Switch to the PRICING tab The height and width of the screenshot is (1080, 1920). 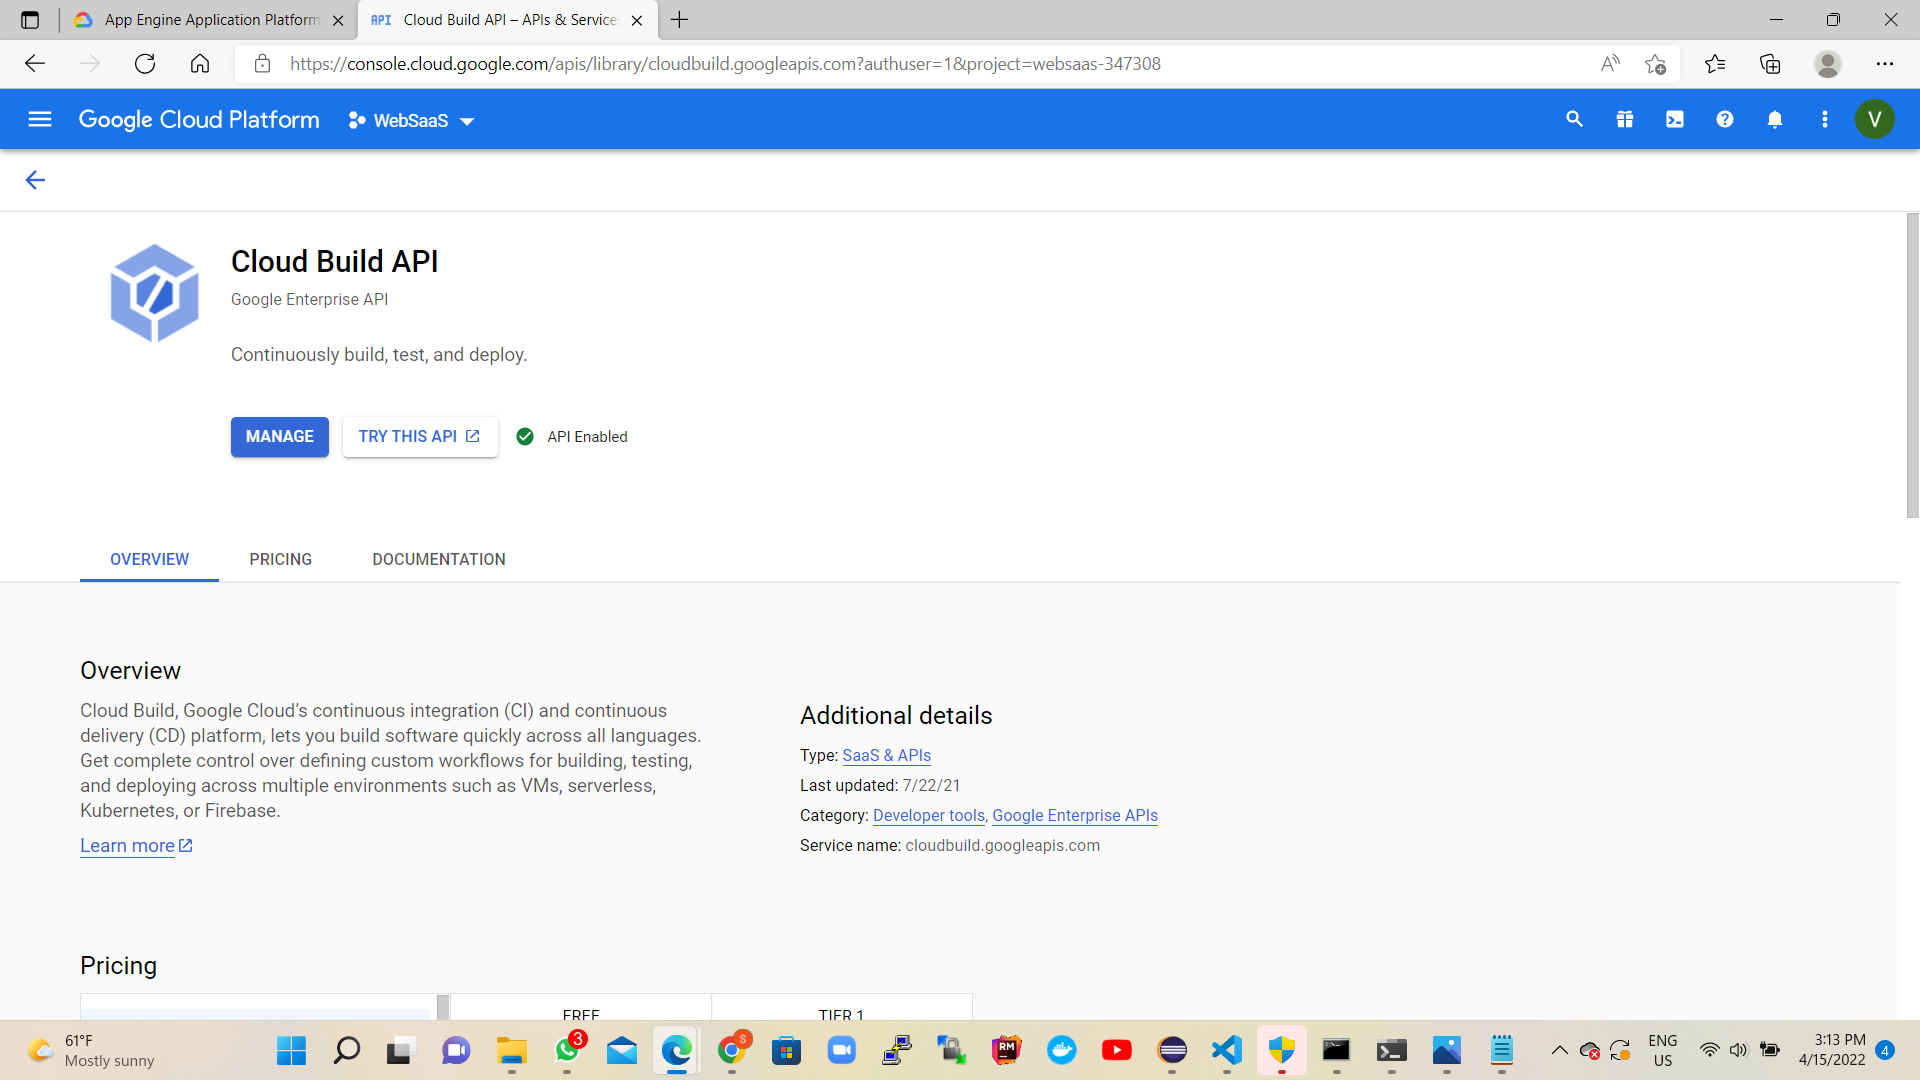click(x=281, y=559)
